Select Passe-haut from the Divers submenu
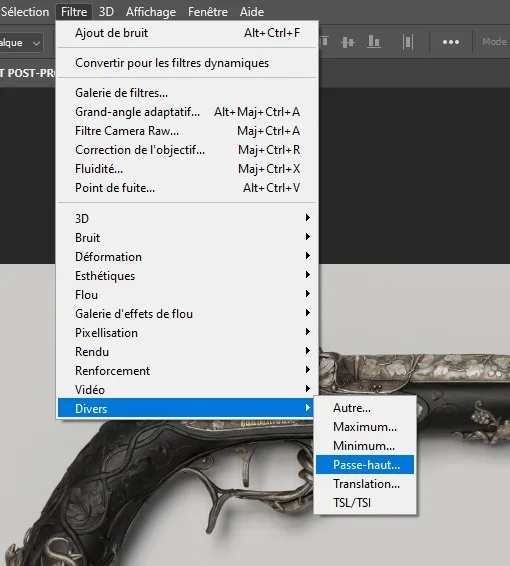Screen dimensions: 510x566 [365, 465]
